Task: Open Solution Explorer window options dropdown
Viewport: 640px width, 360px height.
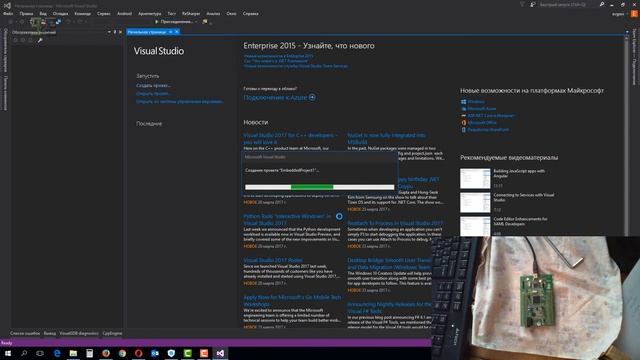Action: [109, 32]
